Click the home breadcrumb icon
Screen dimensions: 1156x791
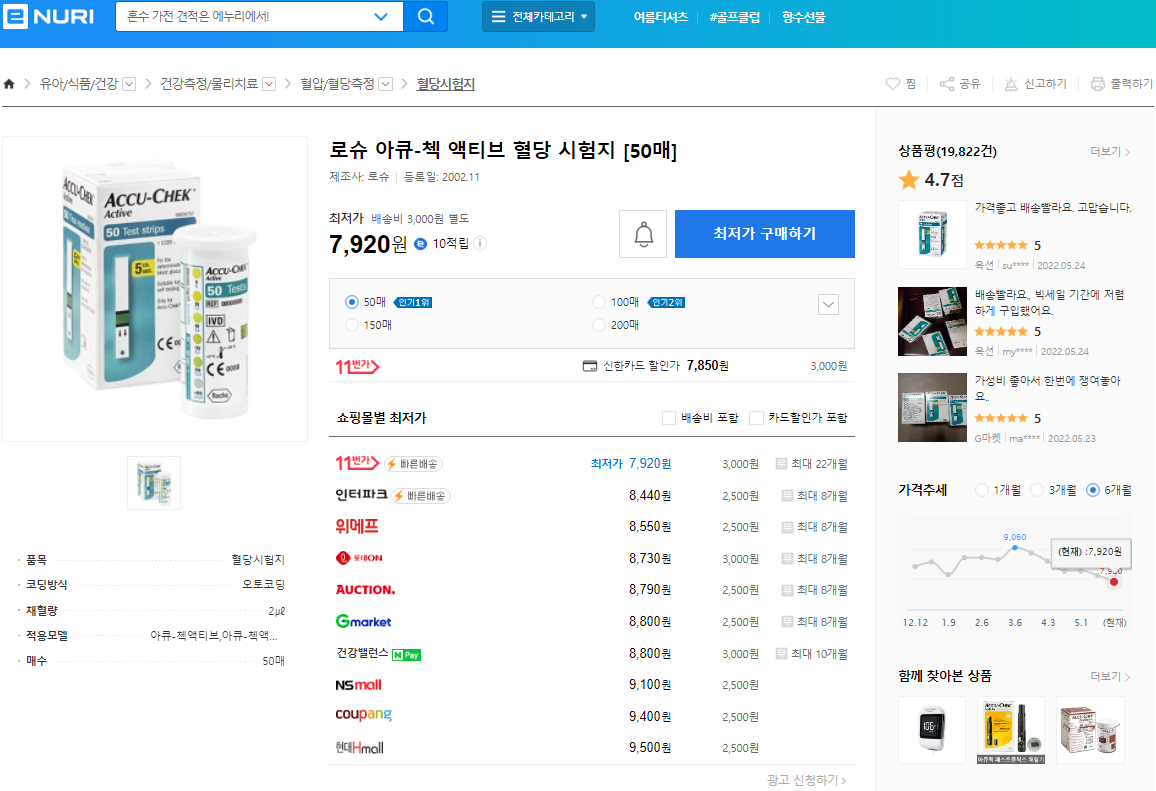[9, 83]
